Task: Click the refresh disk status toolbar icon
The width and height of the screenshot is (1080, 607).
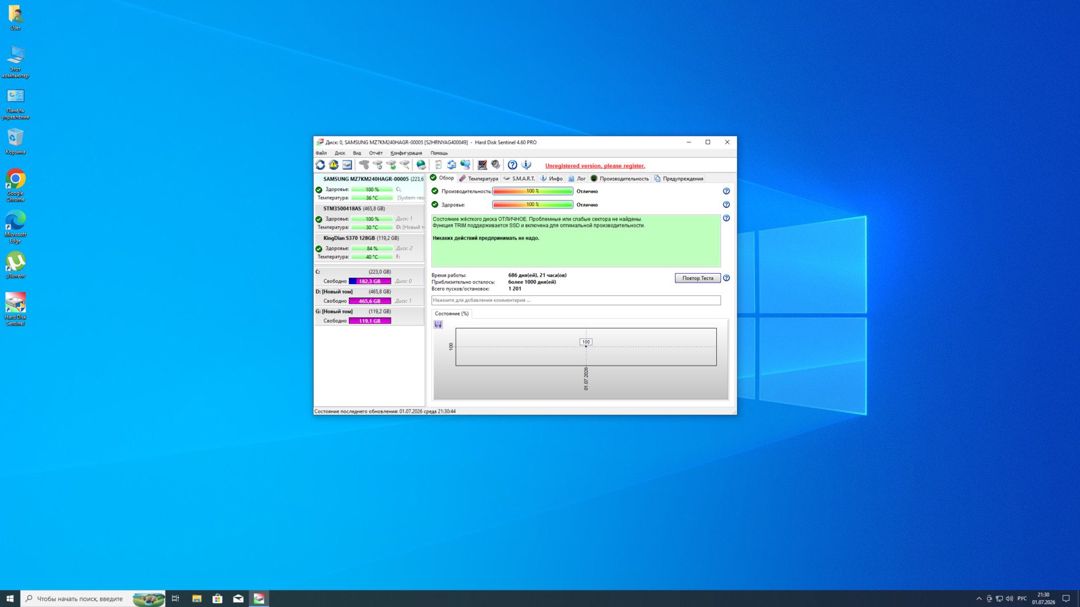Action: click(x=320, y=165)
